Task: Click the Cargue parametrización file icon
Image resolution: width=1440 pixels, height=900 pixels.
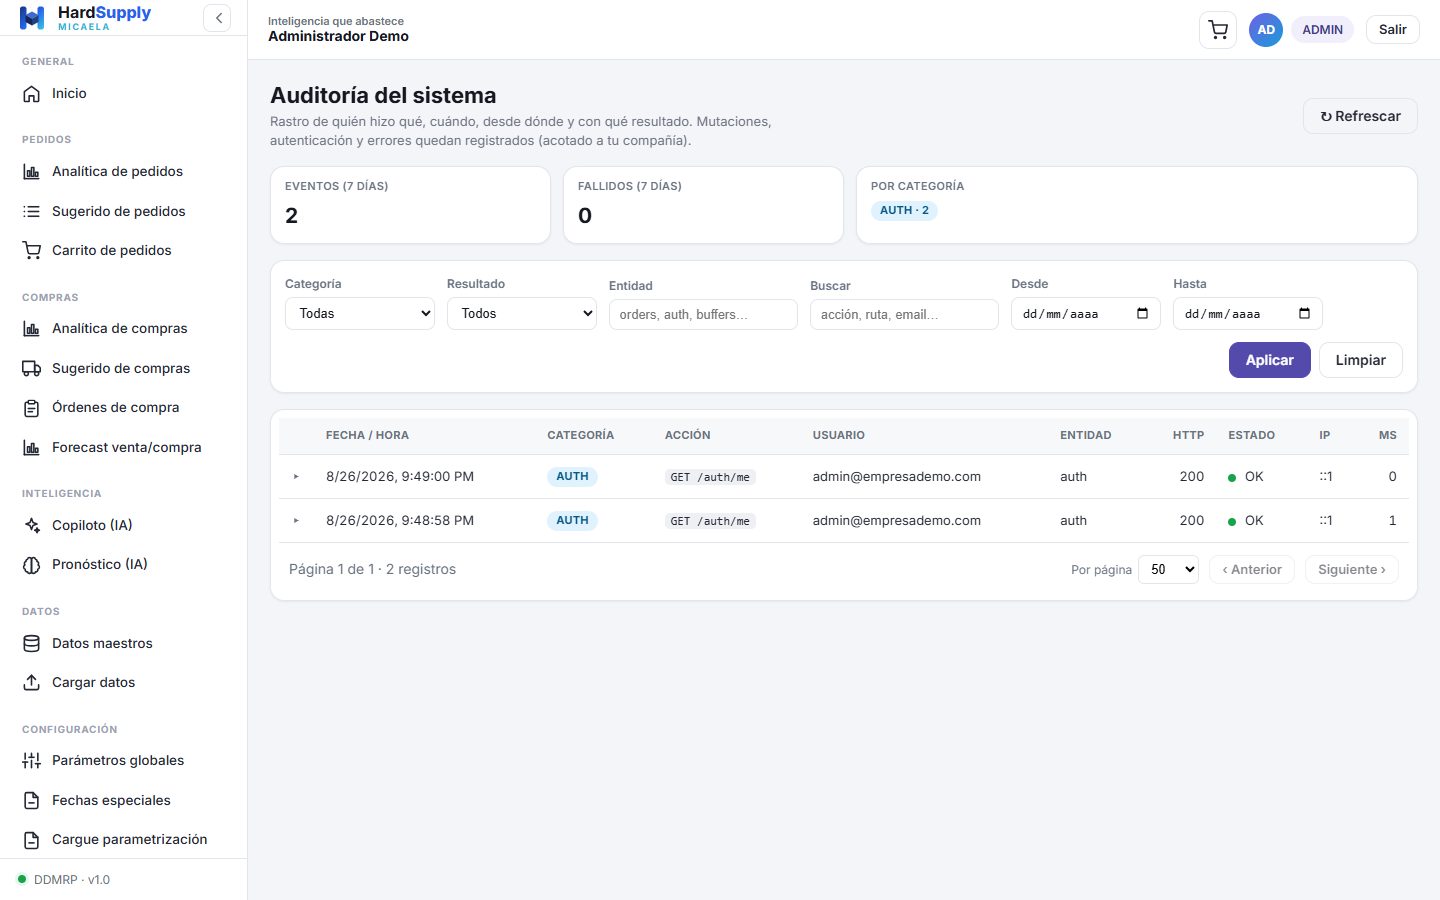Action: pos(32,839)
